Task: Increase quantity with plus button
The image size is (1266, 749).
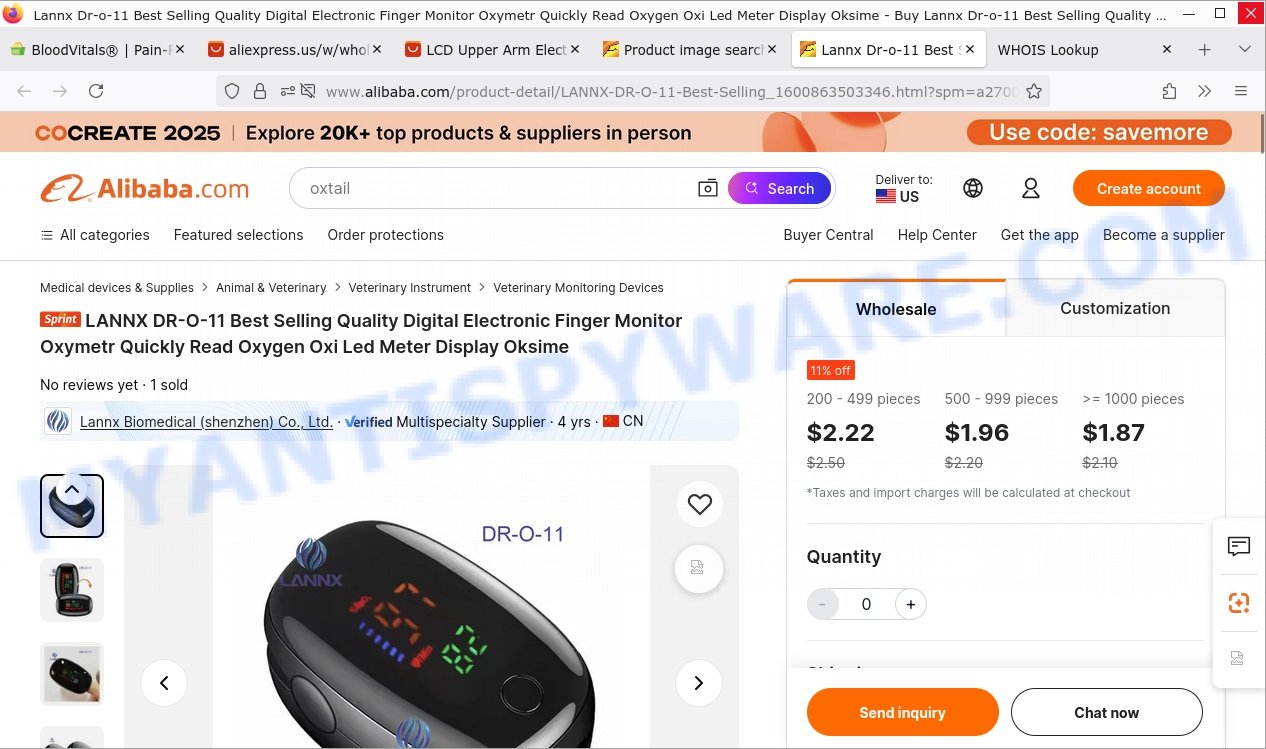Action: pyautogui.click(x=910, y=604)
